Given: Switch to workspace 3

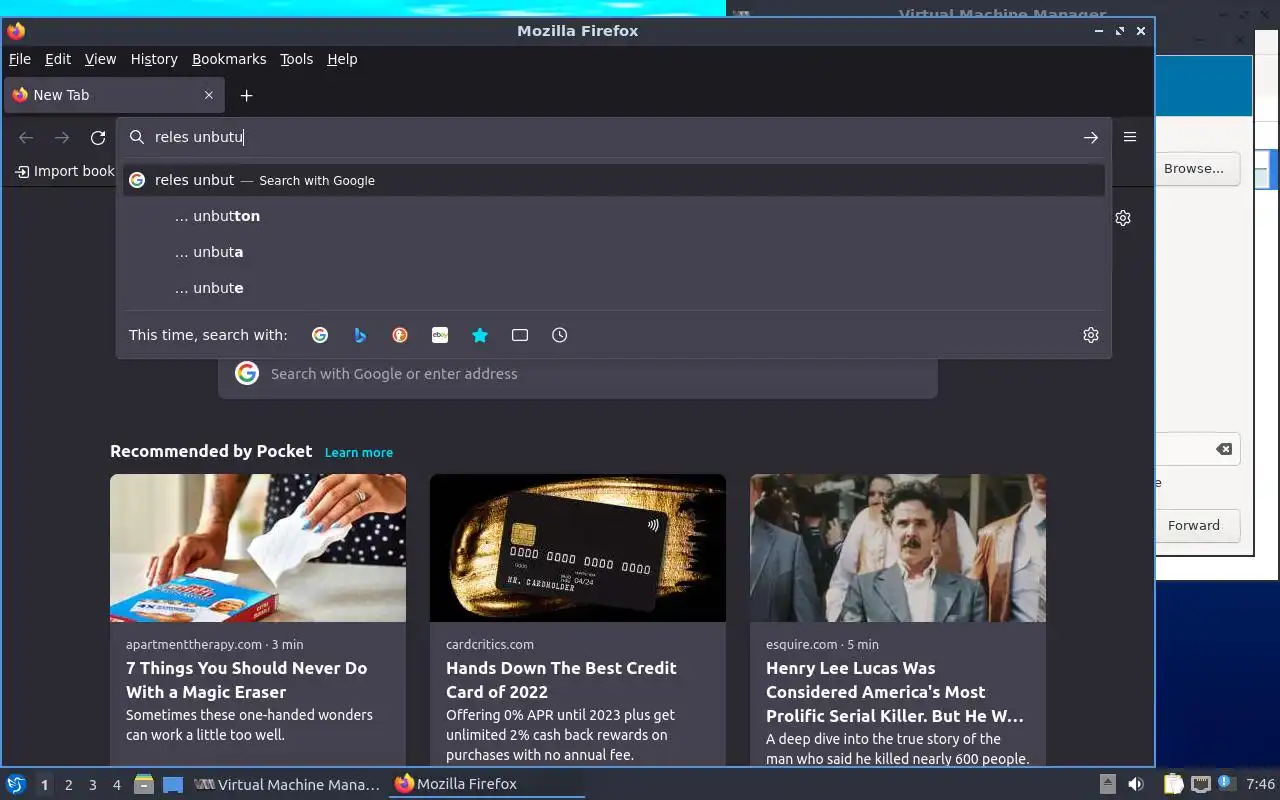Looking at the screenshot, I should (x=92, y=785).
